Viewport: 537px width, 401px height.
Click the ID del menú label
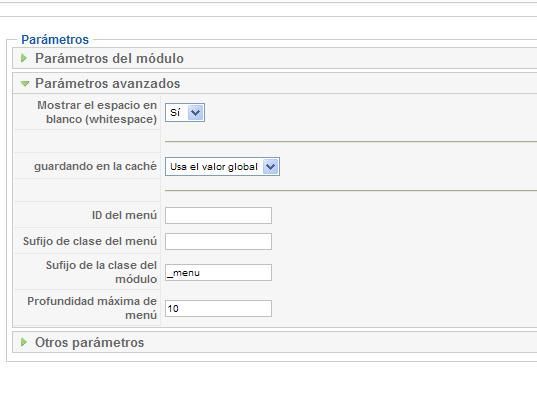(x=124, y=215)
